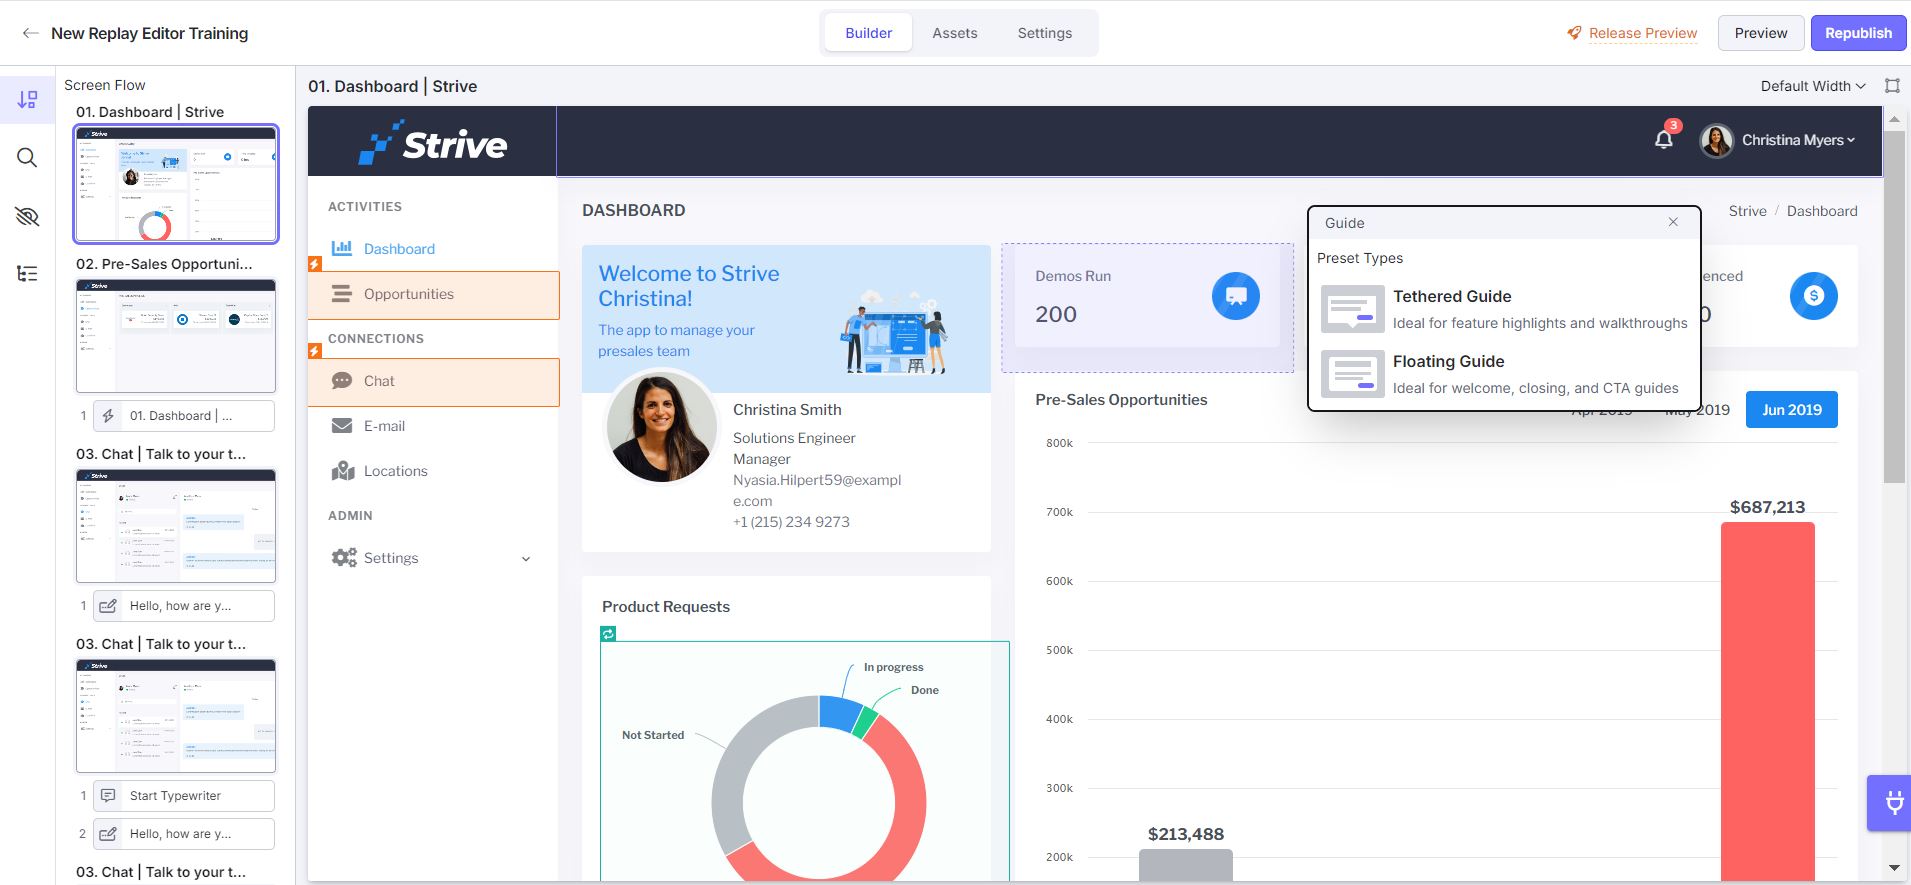Select Chat in the Strive sidebar
1911x885 pixels.
click(x=433, y=382)
